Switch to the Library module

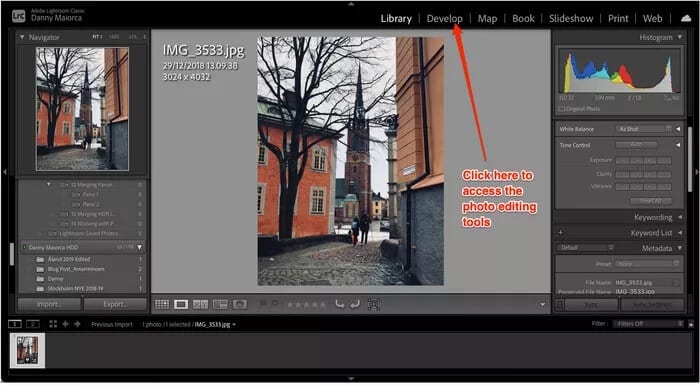[396, 18]
